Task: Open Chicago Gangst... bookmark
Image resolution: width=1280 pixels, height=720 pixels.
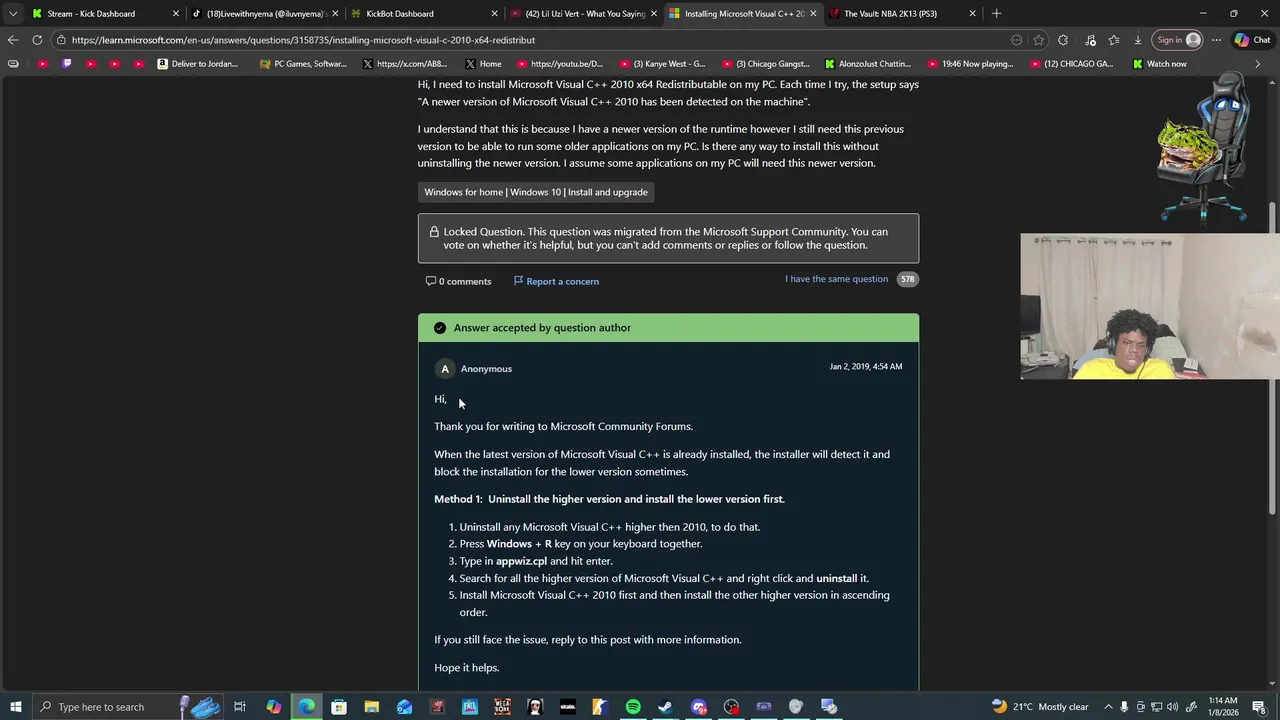Action: (x=766, y=64)
